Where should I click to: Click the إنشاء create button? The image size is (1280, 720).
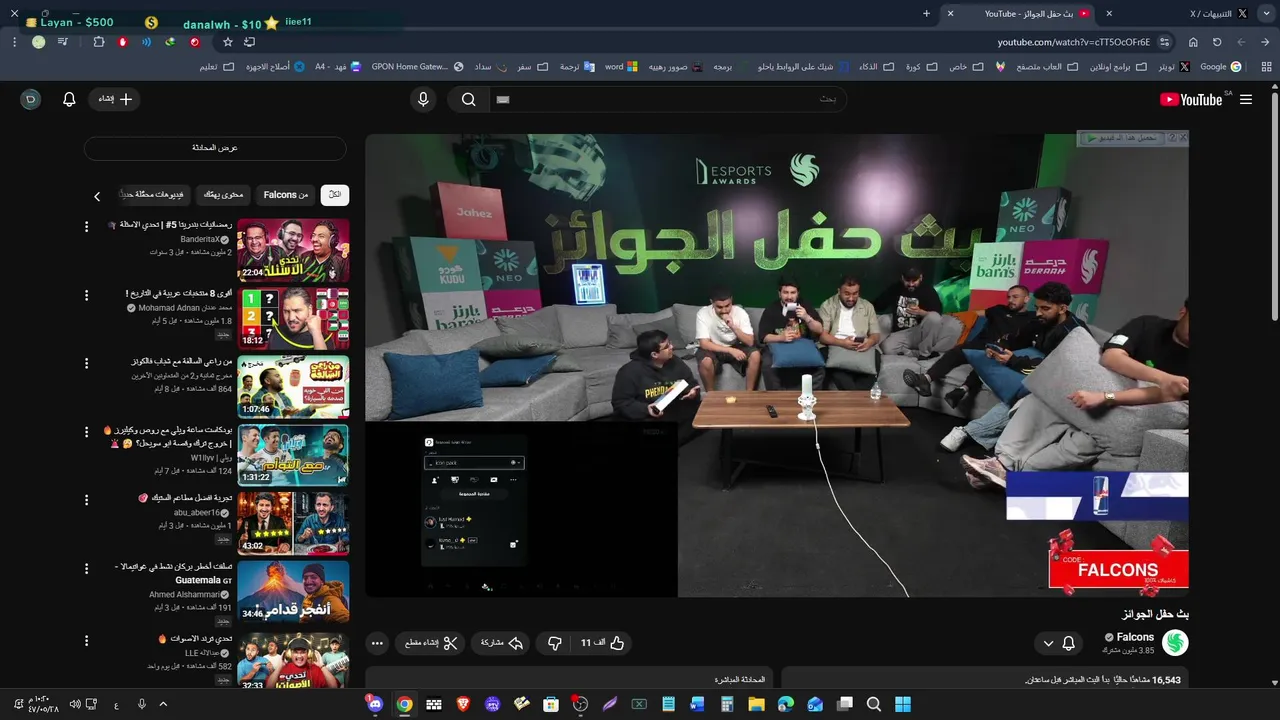point(114,99)
